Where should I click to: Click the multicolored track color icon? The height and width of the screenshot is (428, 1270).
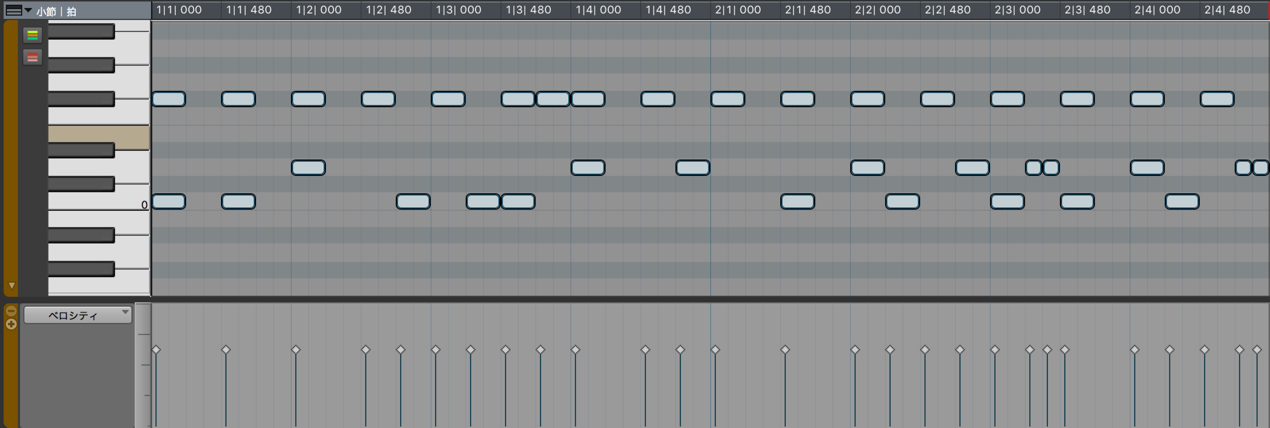click(32, 35)
